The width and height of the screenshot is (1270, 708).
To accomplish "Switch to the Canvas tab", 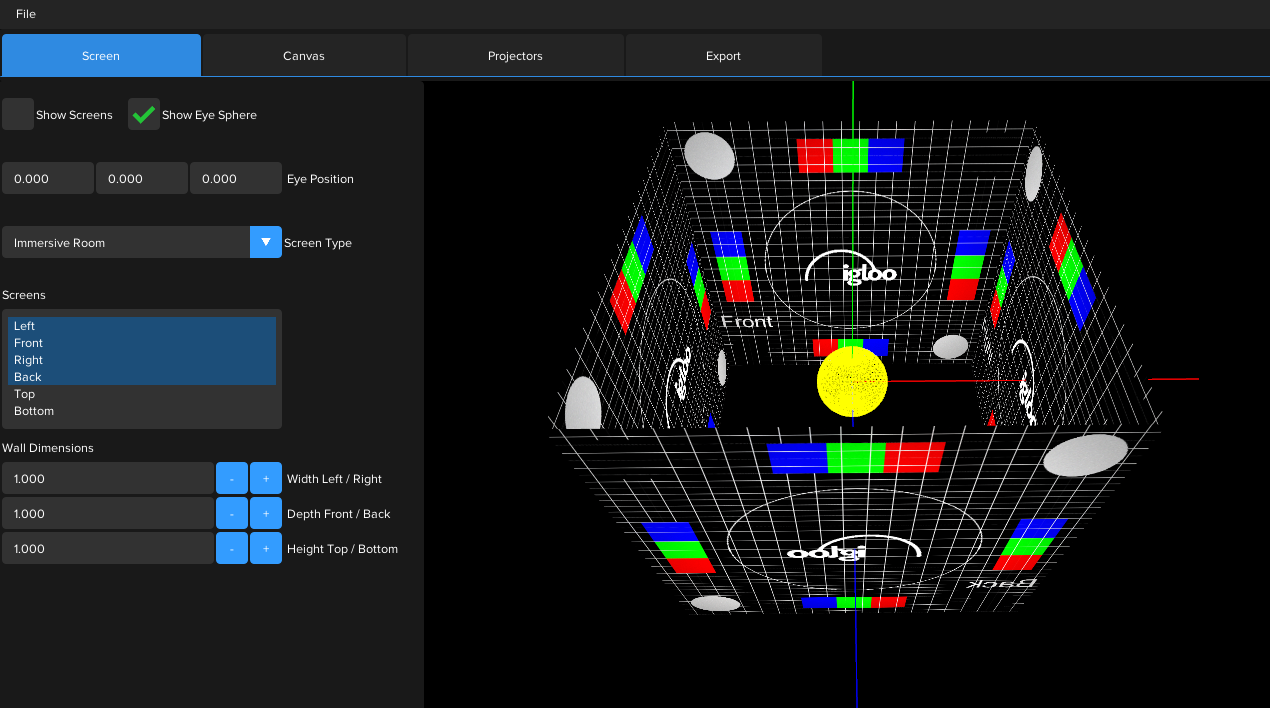I will 304,56.
